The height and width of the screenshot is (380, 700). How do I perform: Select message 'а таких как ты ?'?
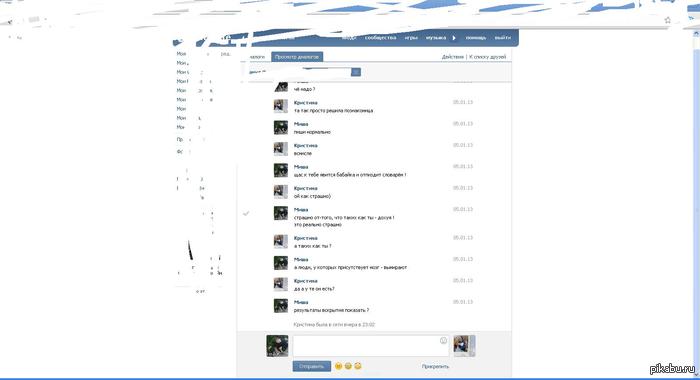[x=312, y=246]
